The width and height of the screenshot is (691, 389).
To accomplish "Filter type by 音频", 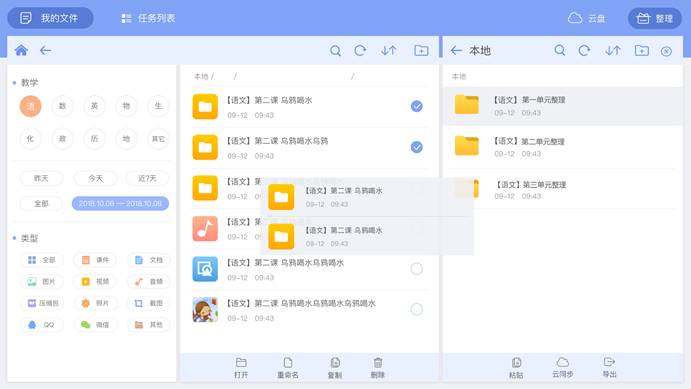I will point(149,282).
